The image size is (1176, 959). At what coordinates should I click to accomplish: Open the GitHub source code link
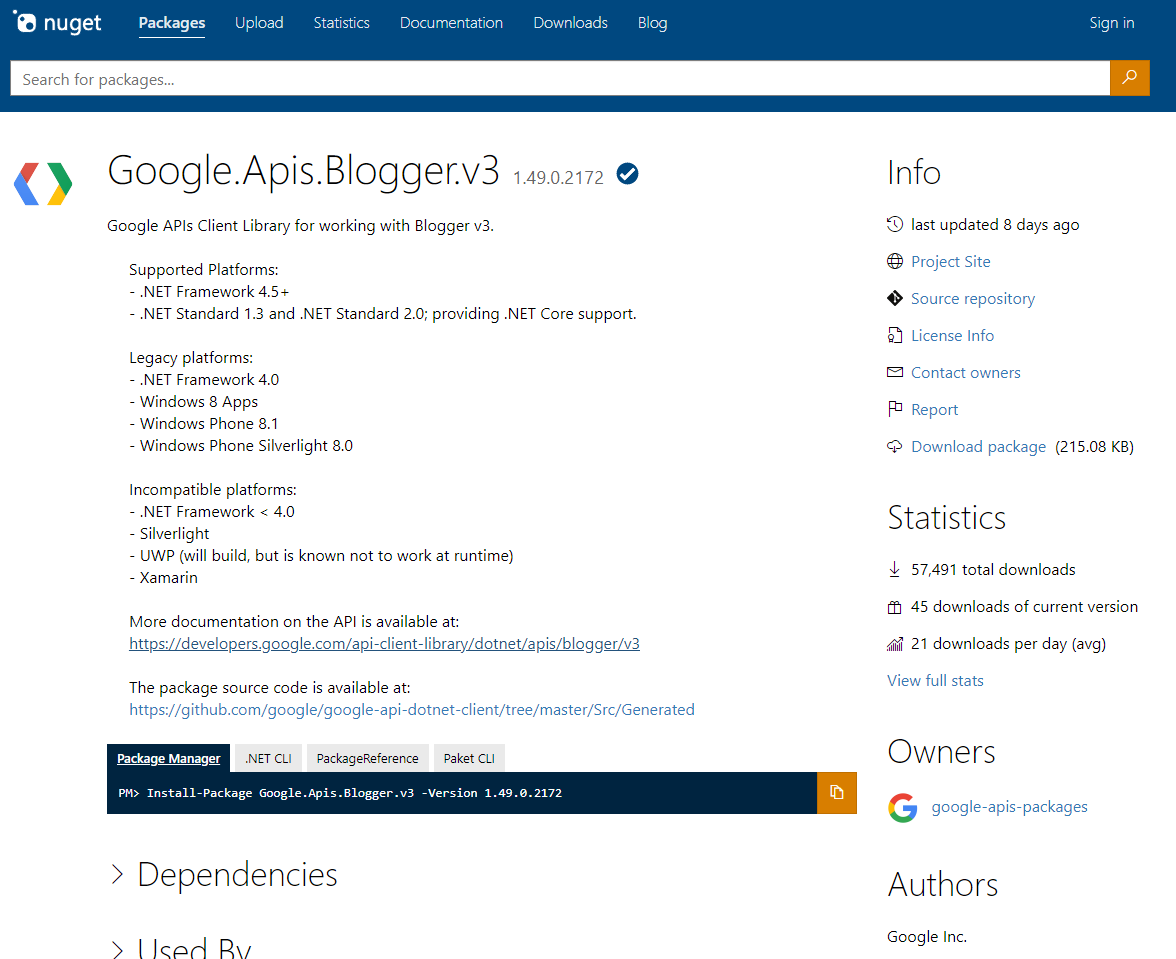coord(412,709)
